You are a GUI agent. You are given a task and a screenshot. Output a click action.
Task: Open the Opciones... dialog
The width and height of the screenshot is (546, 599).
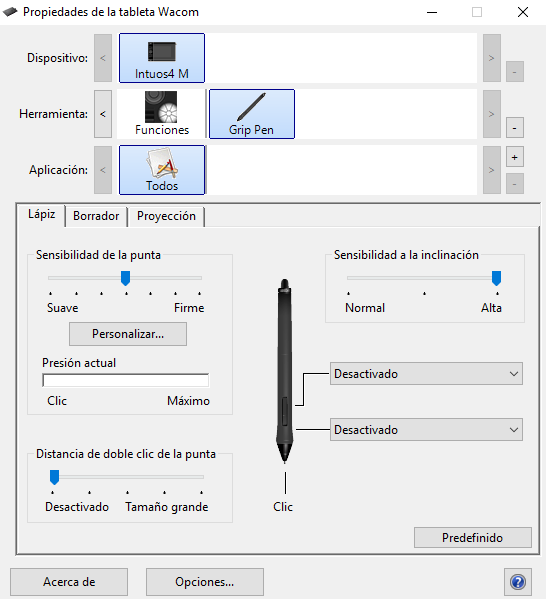(205, 582)
